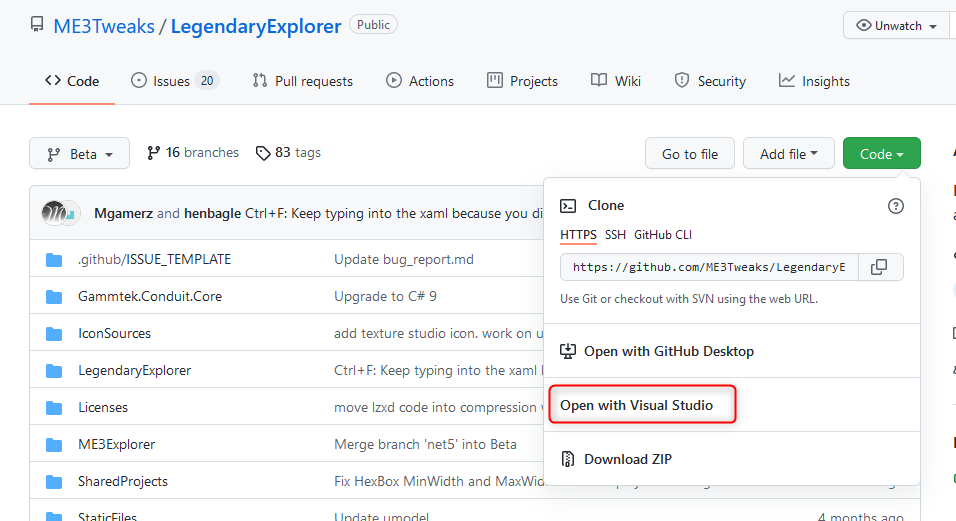Open the Unwatch dropdown
The height and width of the screenshot is (521, 956).
(896, 26)
